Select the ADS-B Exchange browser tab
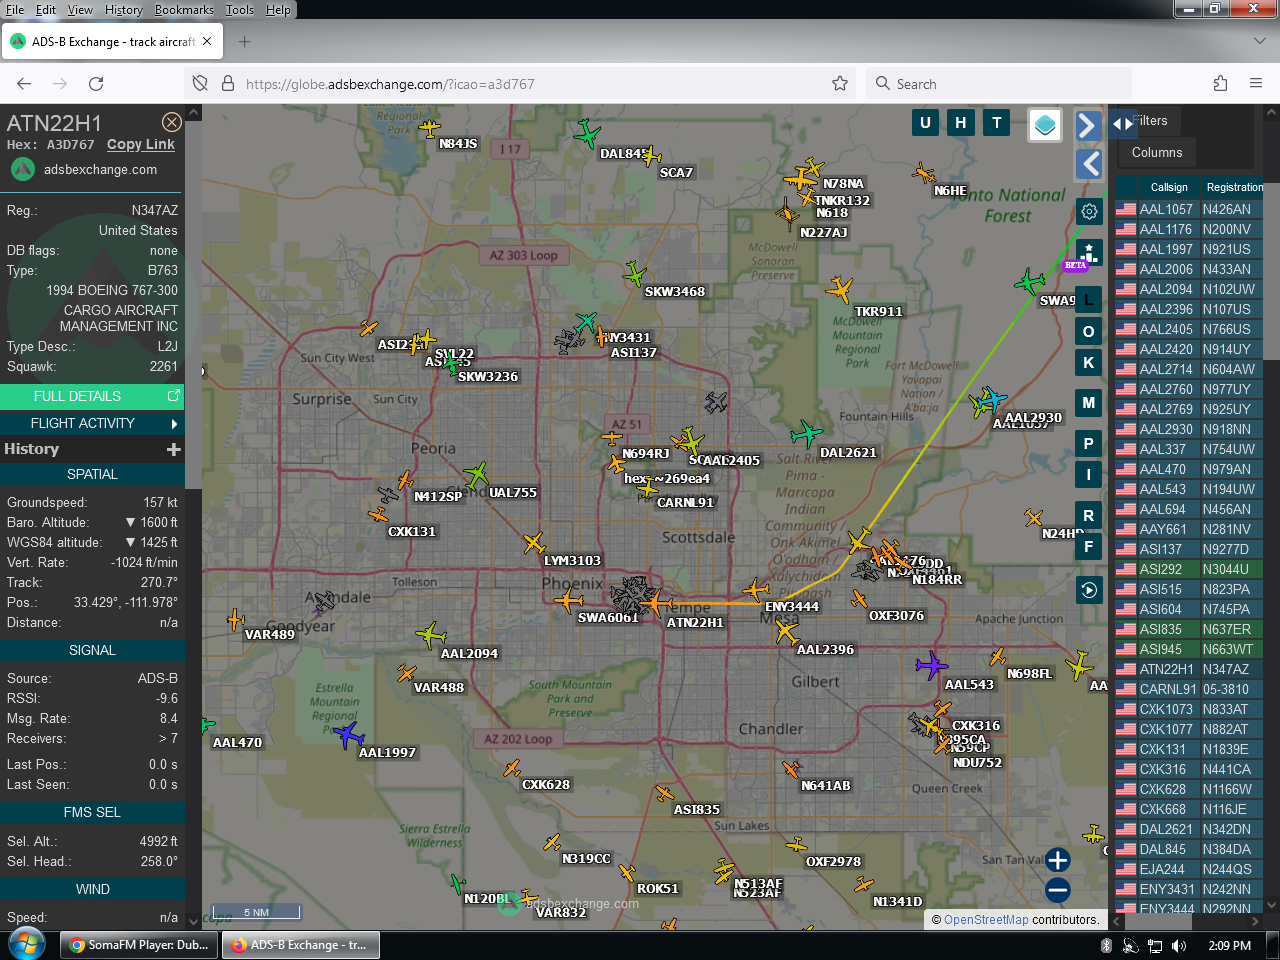This screenshot has width=1280, height=960. point(111,42)
